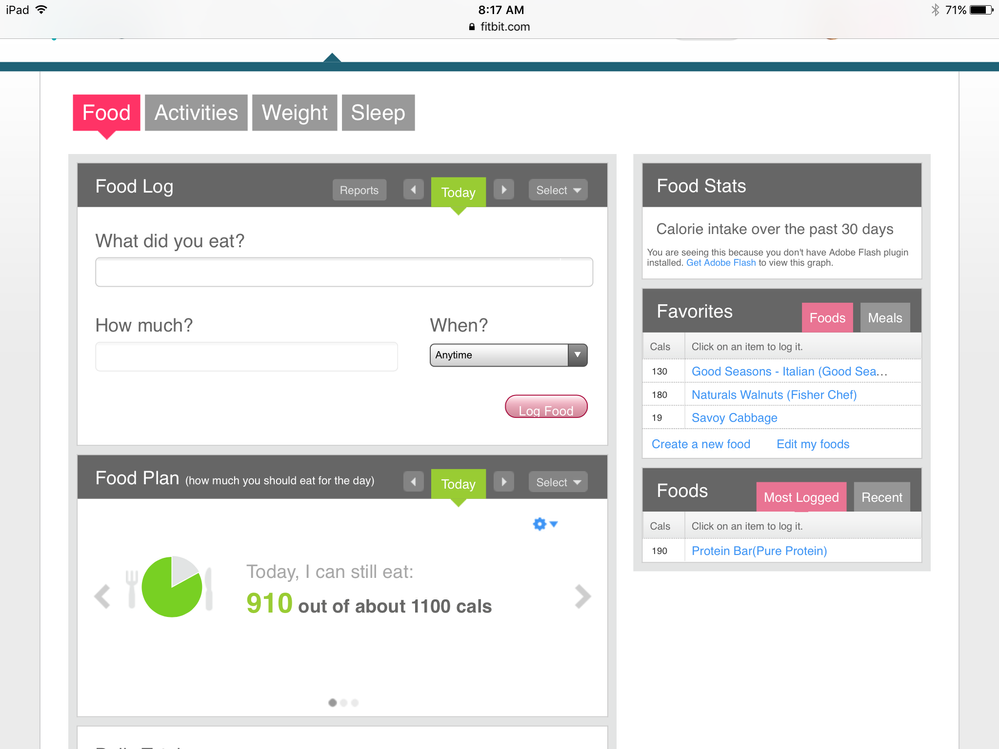Image resolution: width=999 pixels, height=749 pixels.
Task: Open the When? Anytime dropdown
Action: tap(508, 355)
